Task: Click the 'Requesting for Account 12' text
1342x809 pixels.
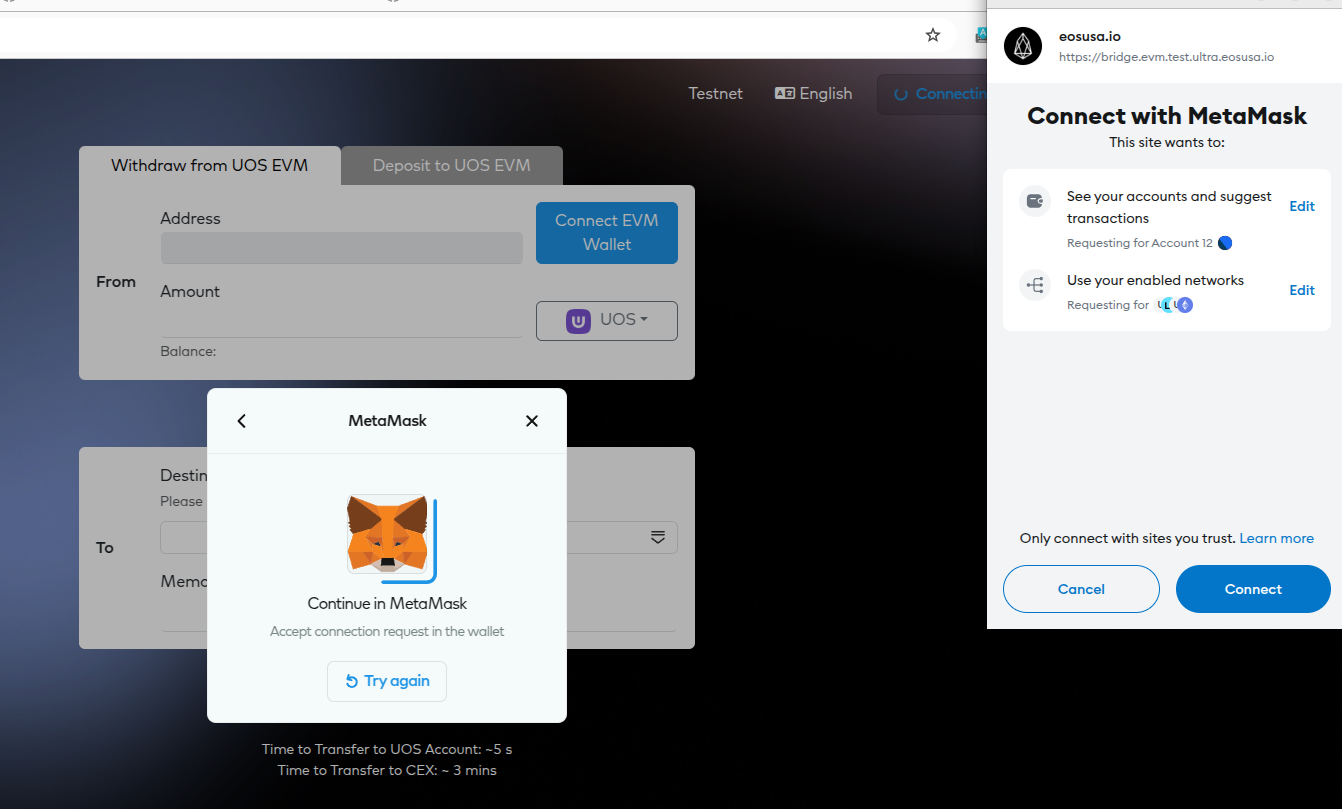Action: coord(1139,243)
